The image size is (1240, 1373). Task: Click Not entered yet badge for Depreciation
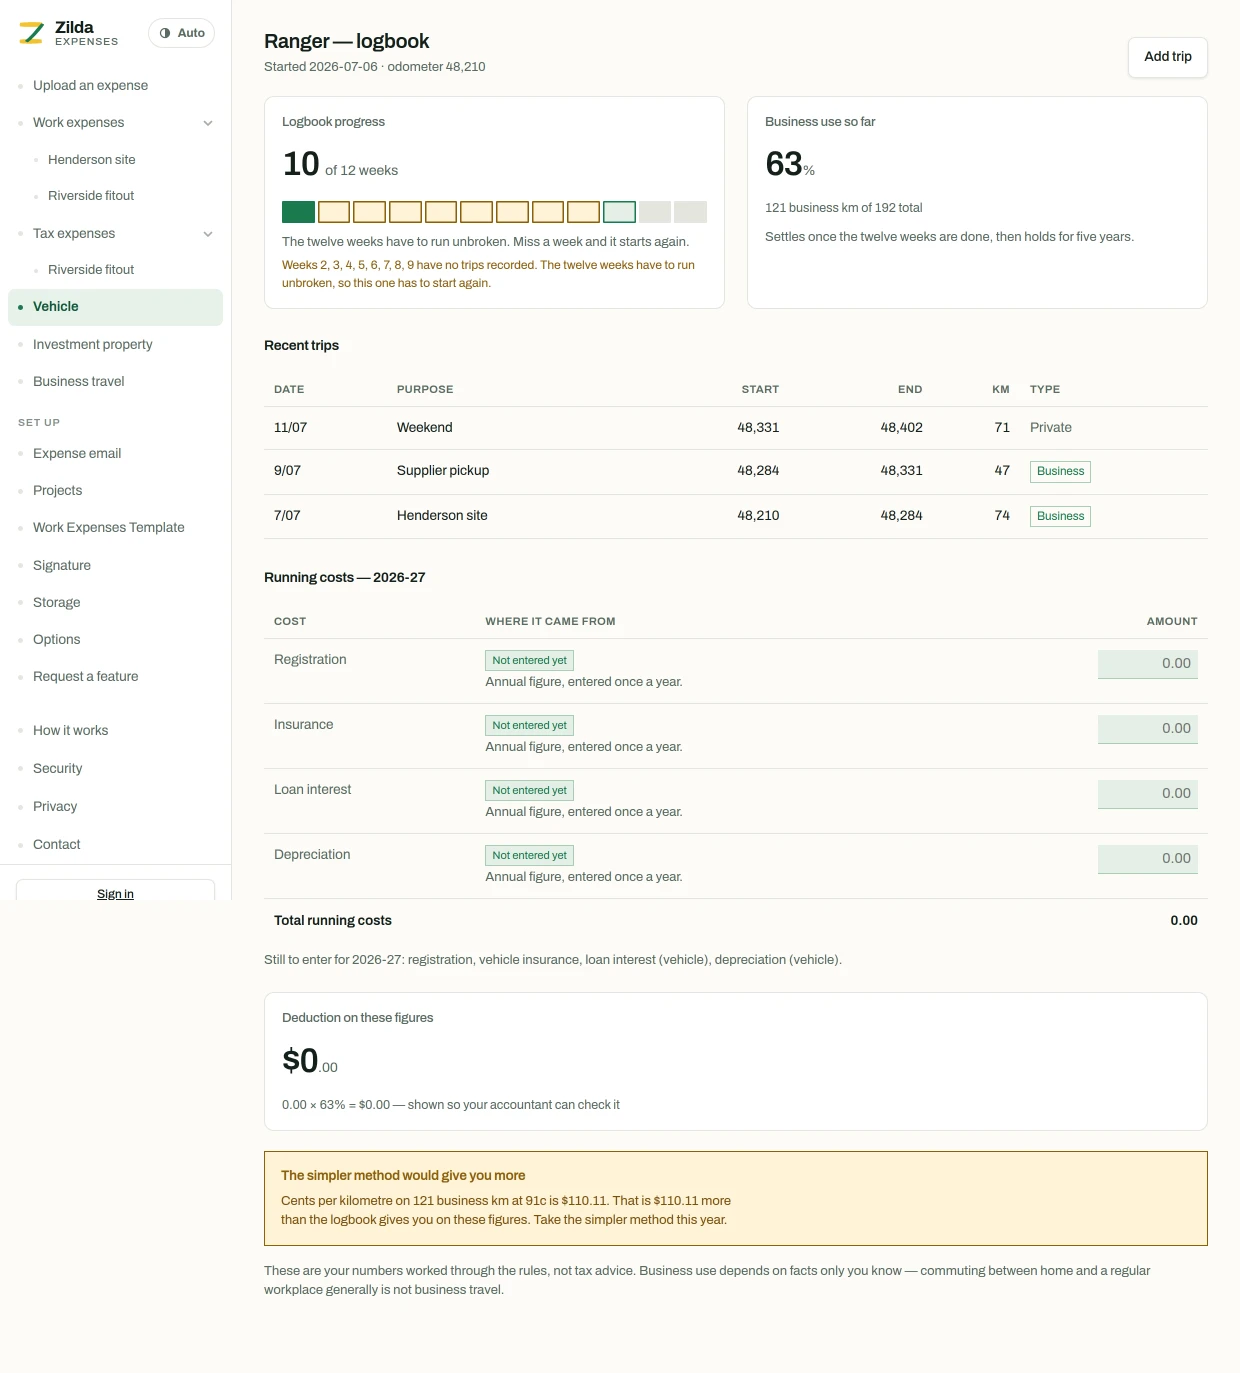tap(529, 856)
